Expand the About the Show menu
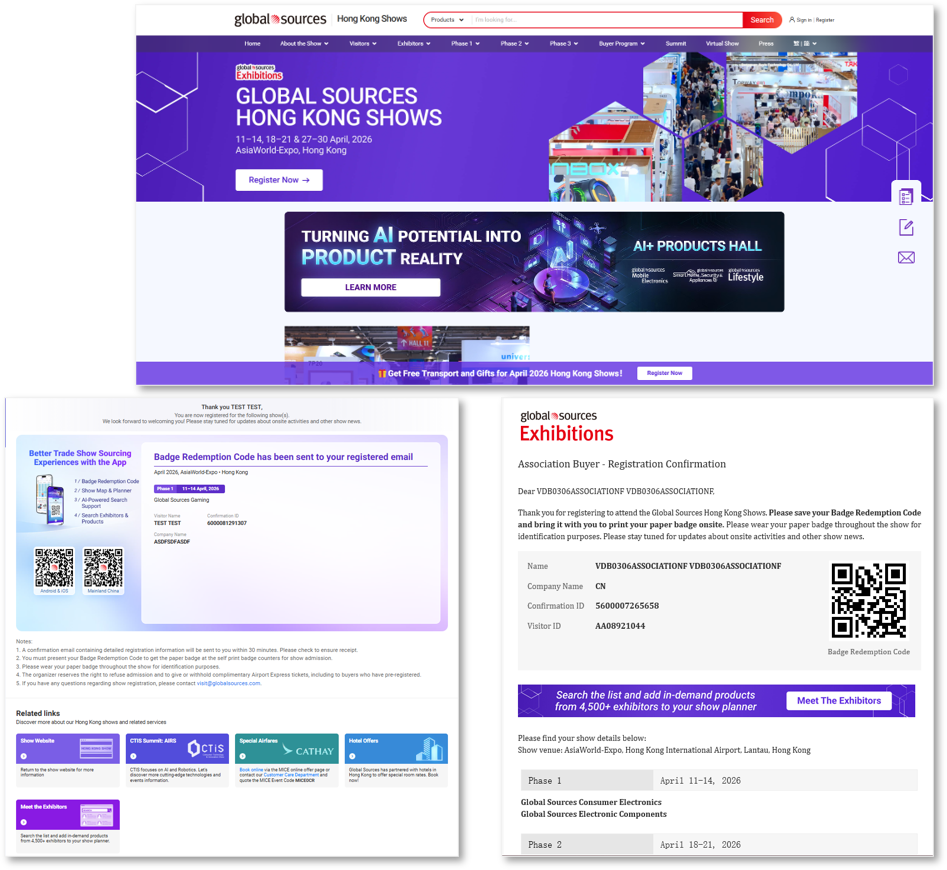947x870 pixels. pos(304,43)
